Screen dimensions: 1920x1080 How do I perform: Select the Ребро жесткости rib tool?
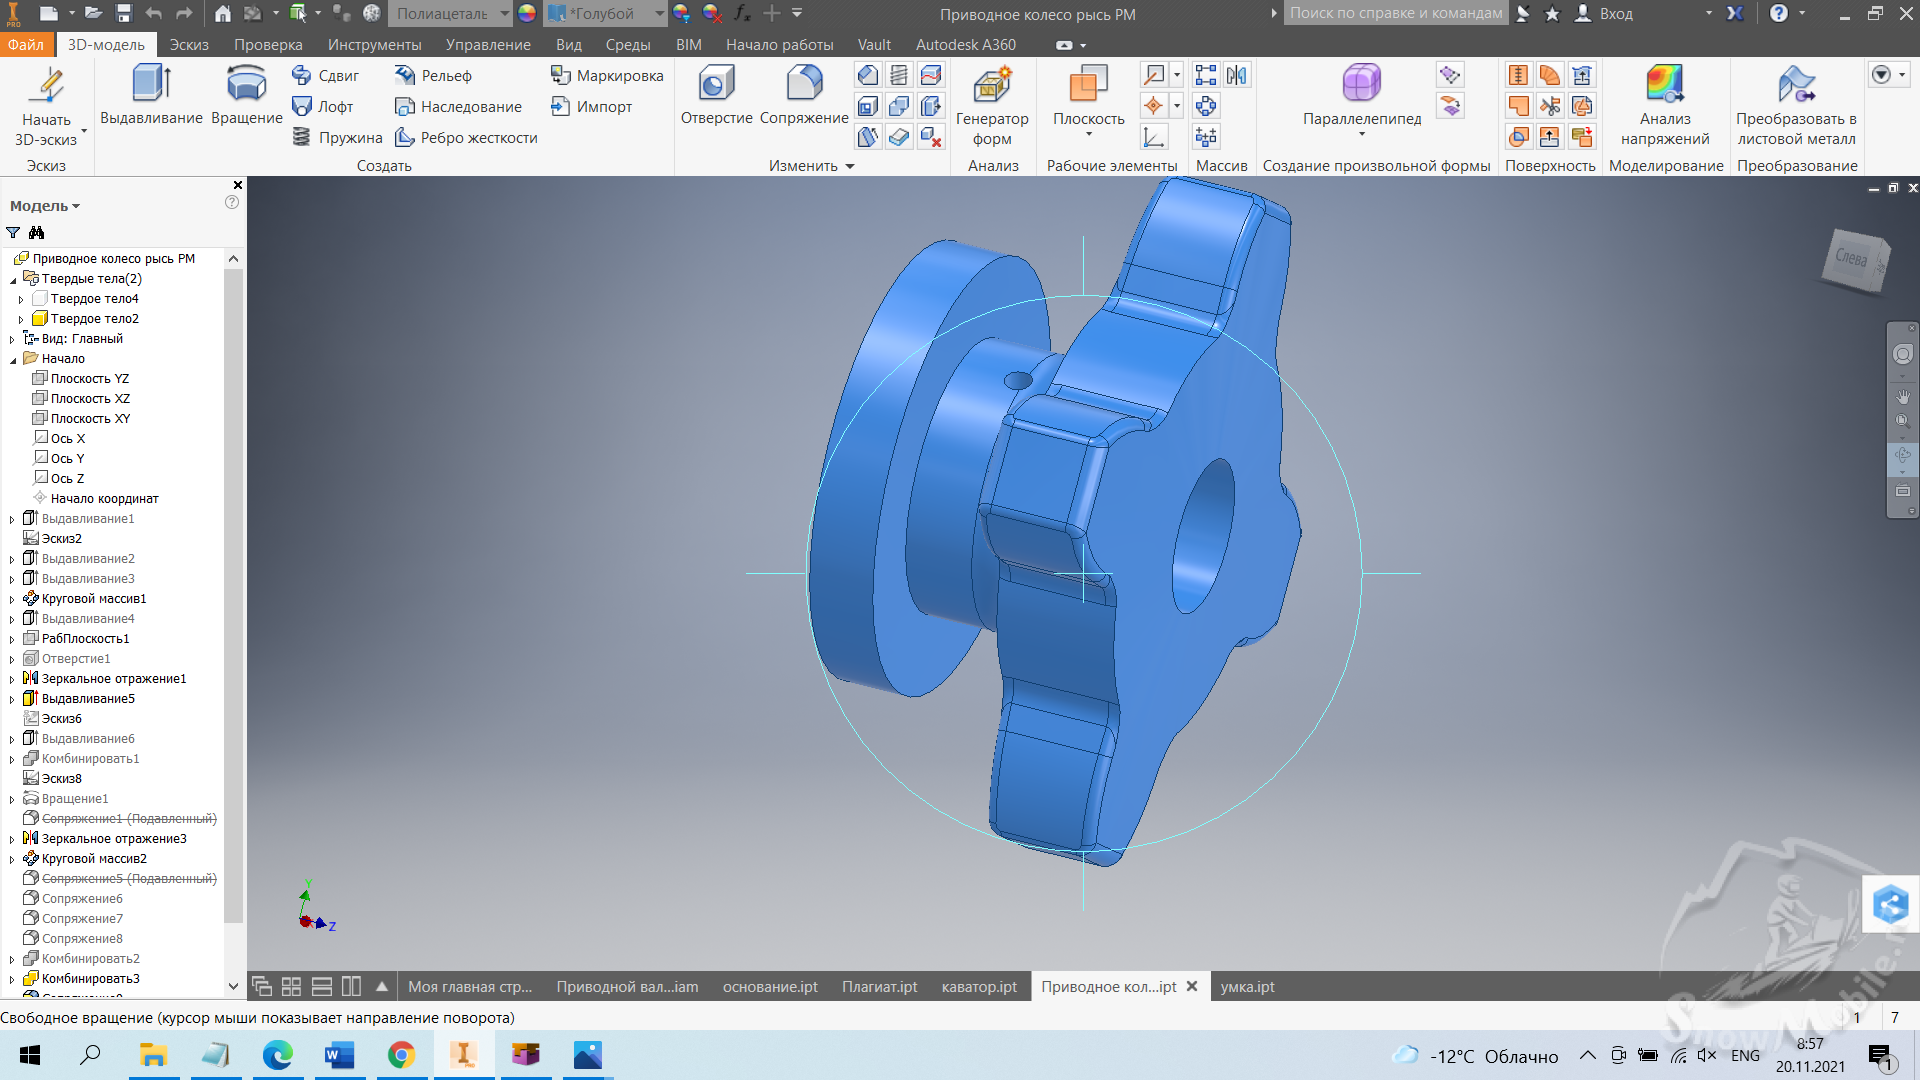point(466,137)
